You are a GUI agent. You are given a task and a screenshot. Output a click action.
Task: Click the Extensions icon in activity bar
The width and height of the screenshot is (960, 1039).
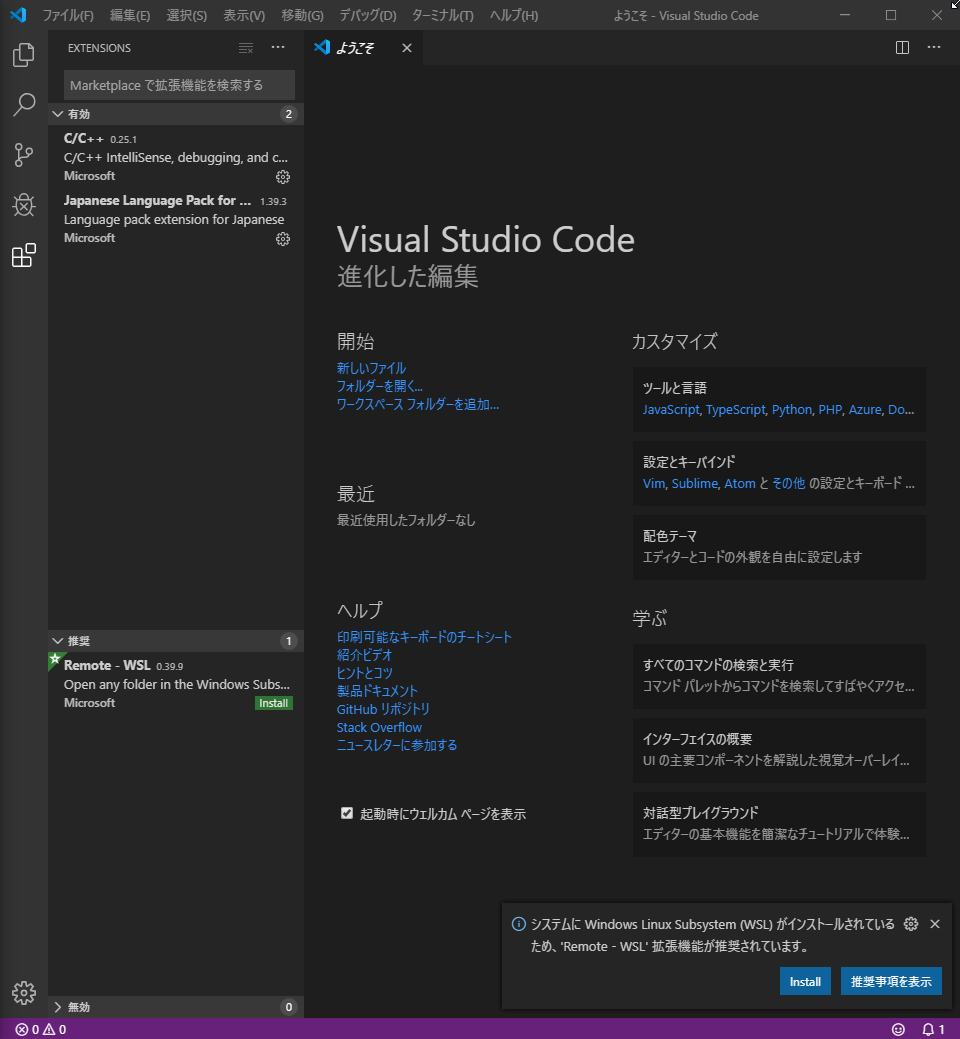pyautogui.click(x=24, y=256)
